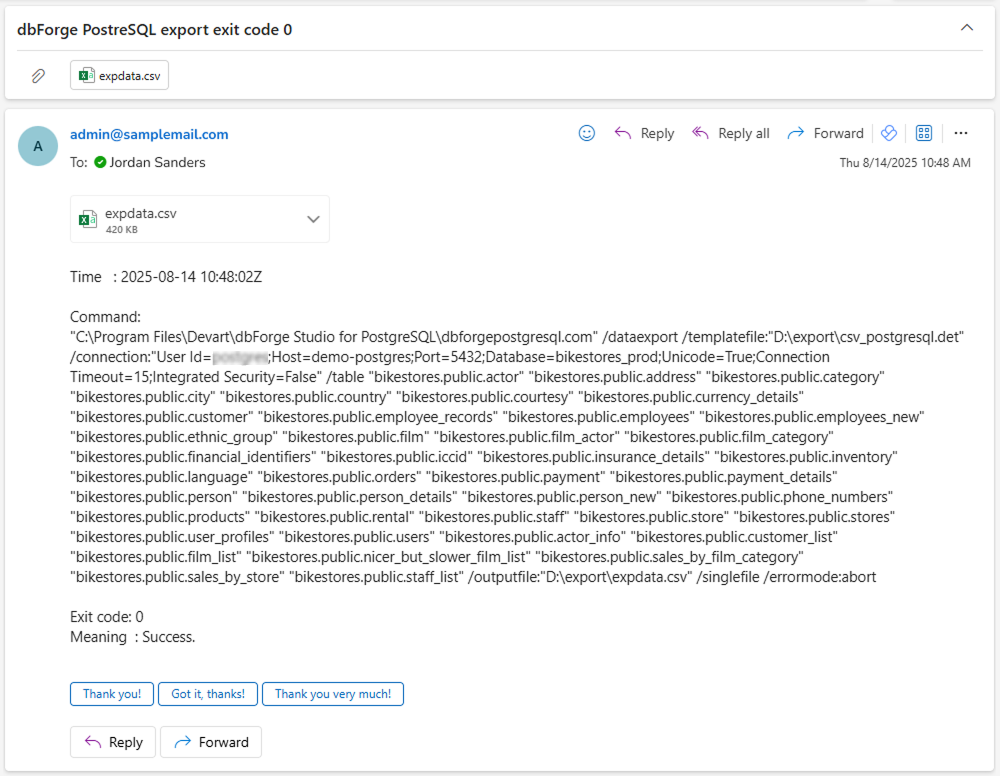The image size is (1006, 782).
Task: Choose the "Got it, thanks!" quick reply
Action: [208, 694]
